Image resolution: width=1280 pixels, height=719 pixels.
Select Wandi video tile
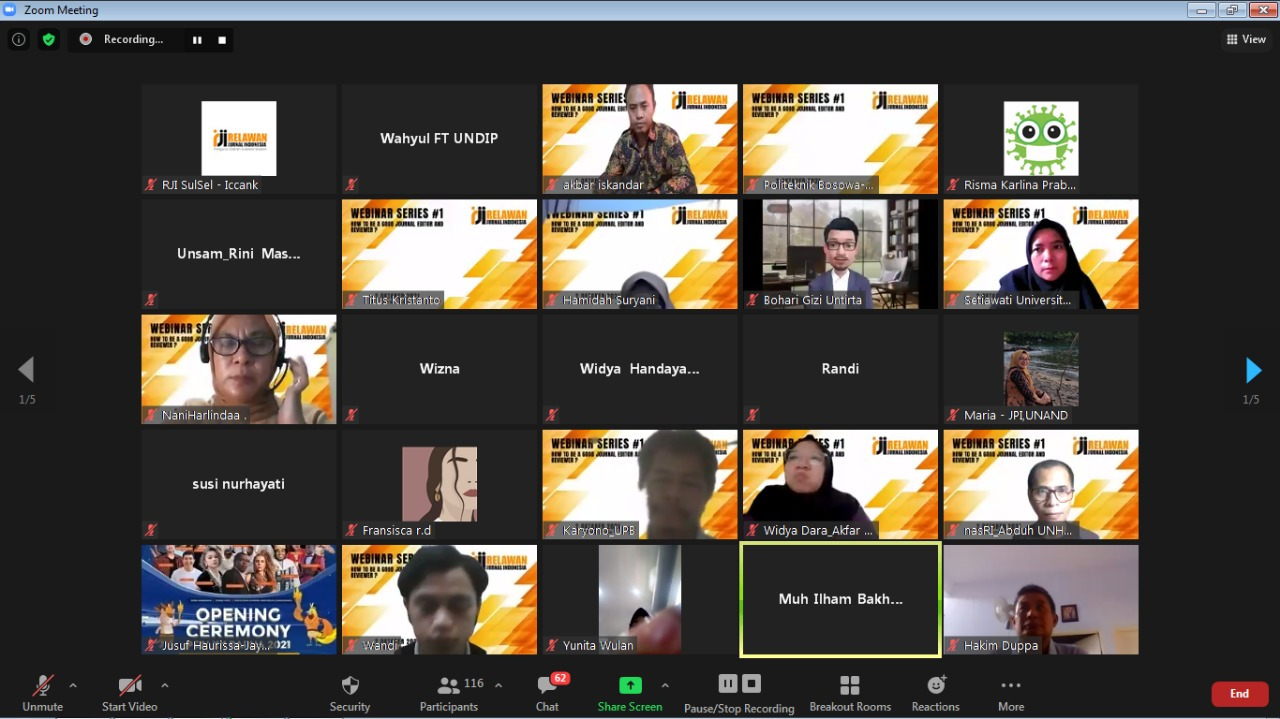[439, 599]
